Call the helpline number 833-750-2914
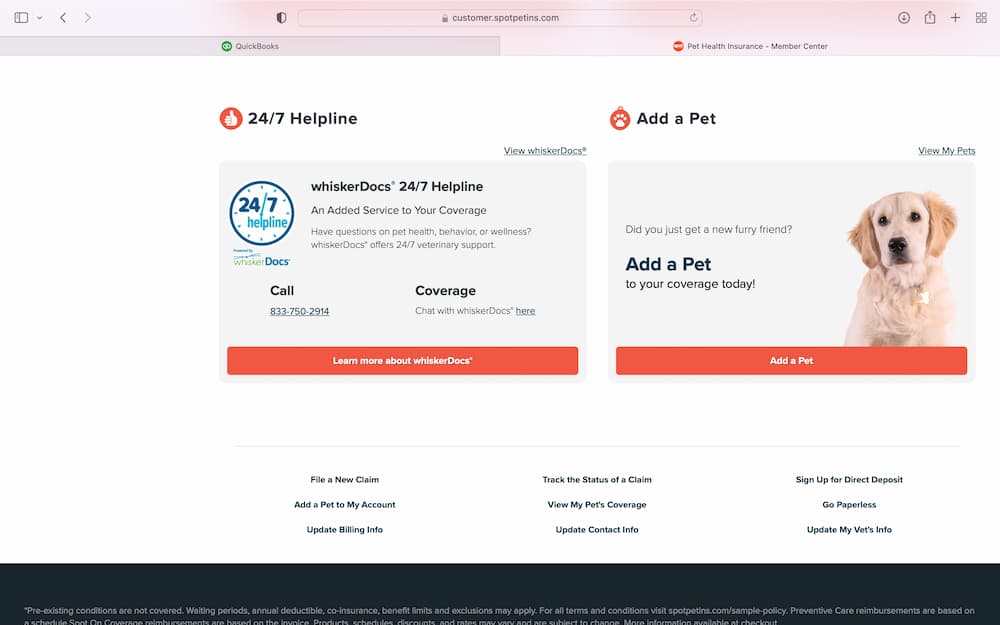The height and width of the screenshot is (625, 1000). coord(299,311)
